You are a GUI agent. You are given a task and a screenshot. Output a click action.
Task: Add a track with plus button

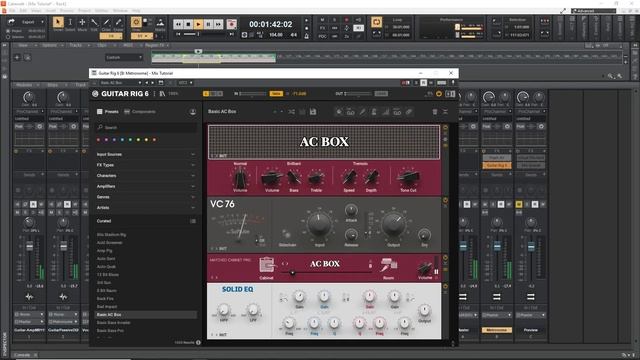(17, 58)
